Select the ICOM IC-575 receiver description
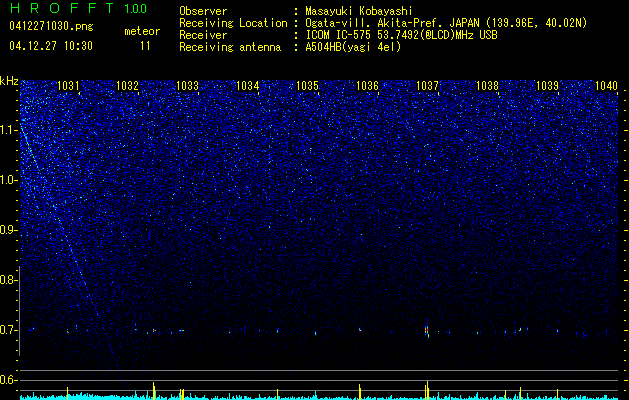 click(x=402, y=35)
